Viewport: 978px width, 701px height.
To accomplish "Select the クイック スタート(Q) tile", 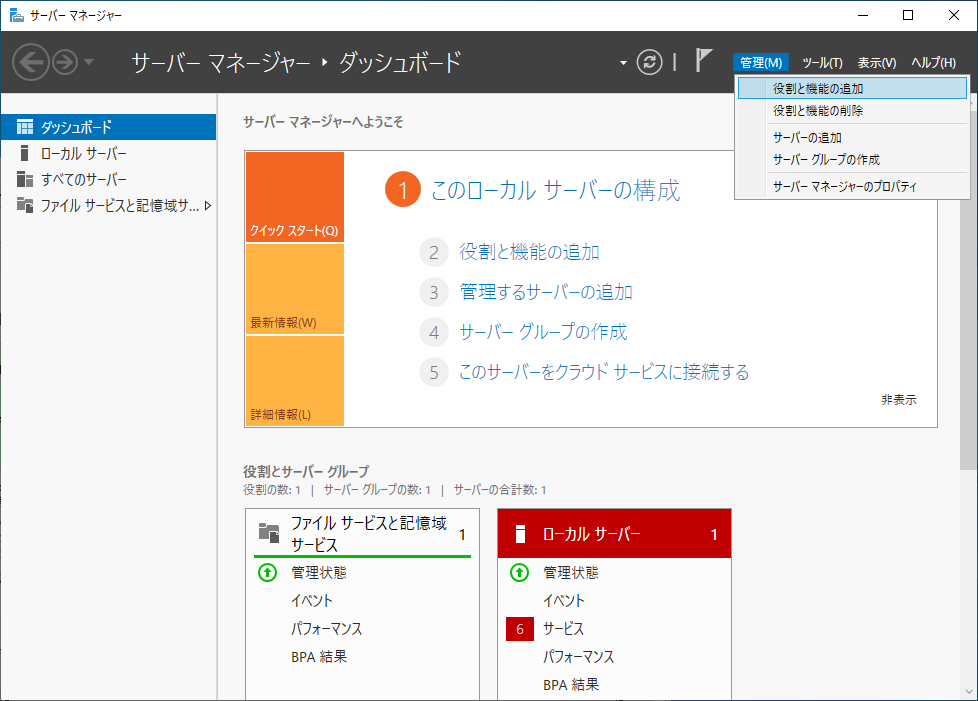I will 295,197.
